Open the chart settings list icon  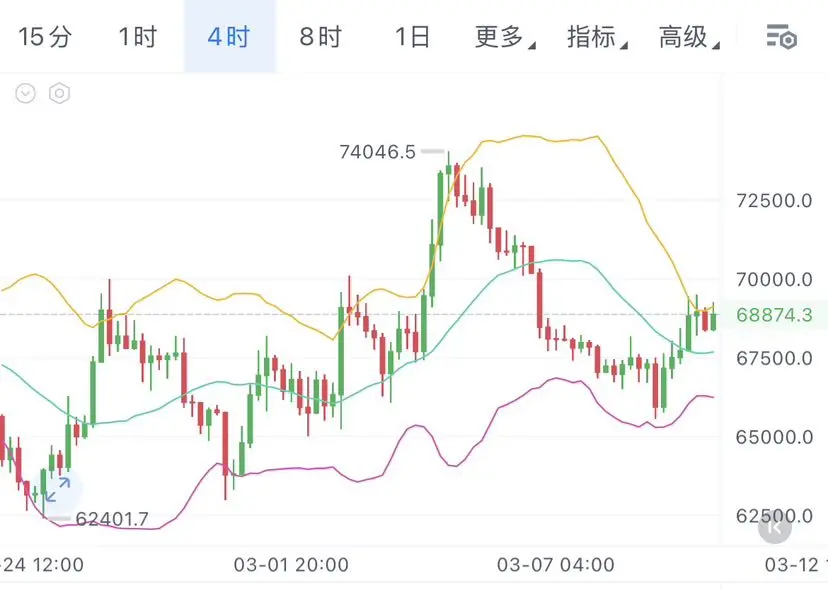click(x=781, y=37)
